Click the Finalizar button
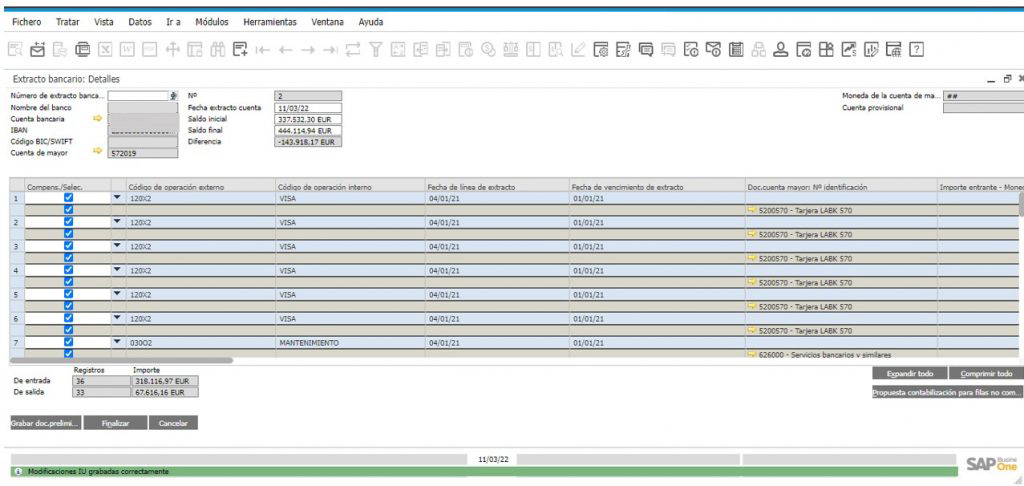This screenshot has width=1024, height=486. (116, 423)
